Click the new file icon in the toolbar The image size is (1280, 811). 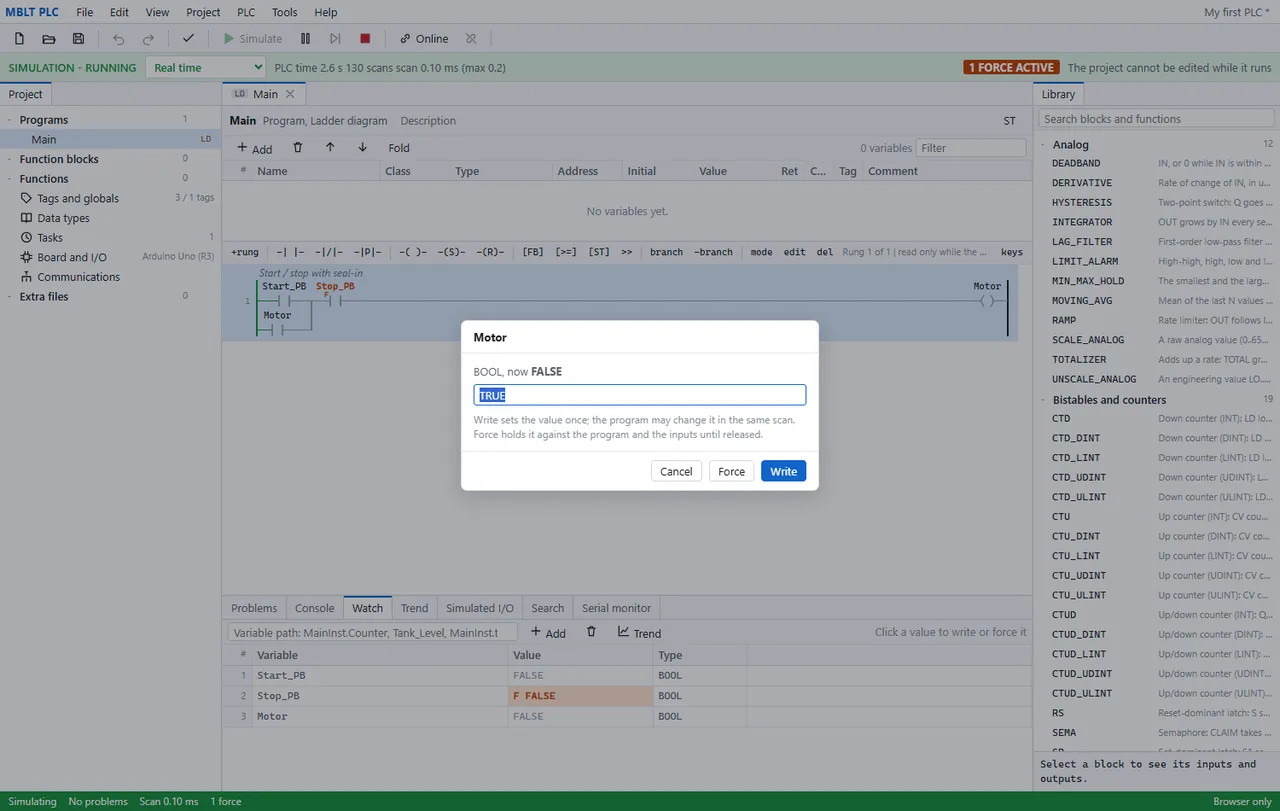[19, 39]
